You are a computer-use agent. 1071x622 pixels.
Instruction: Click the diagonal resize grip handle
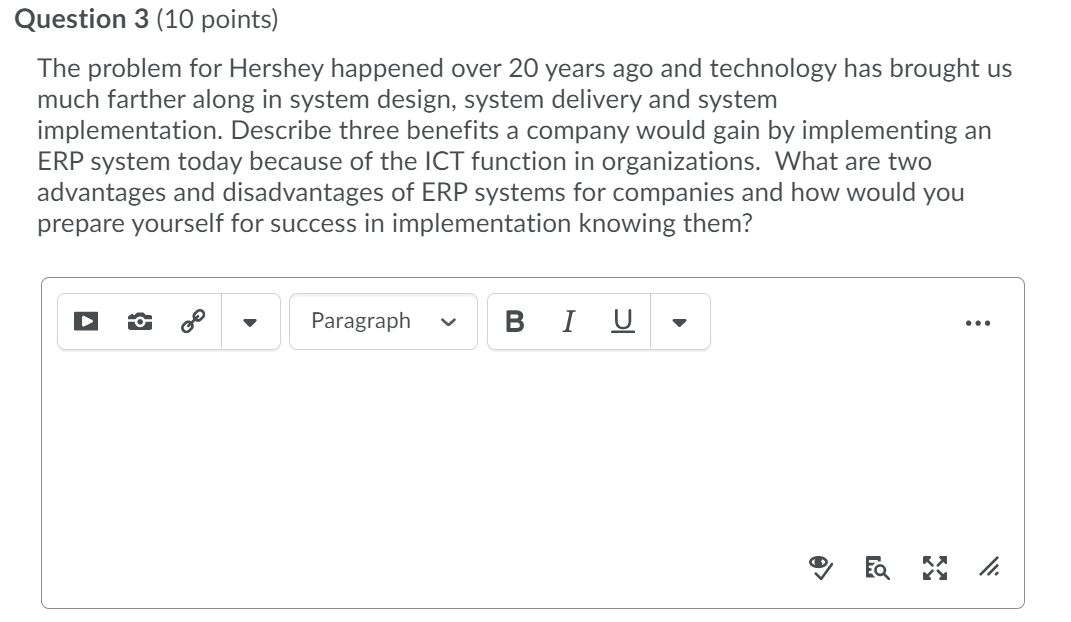click(989, 568)
